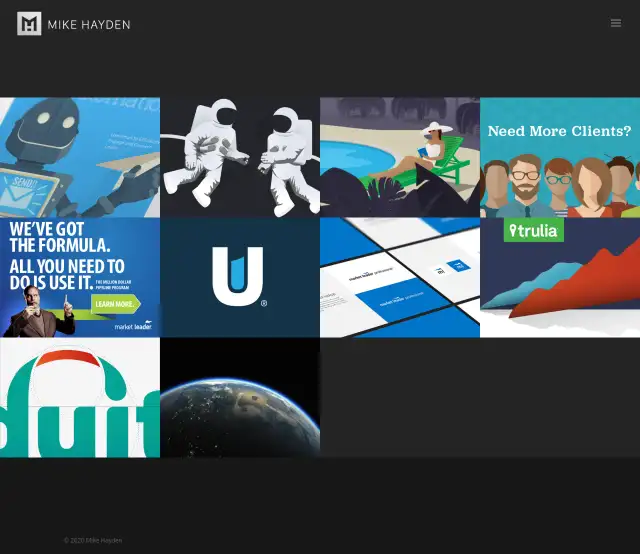
Task: Open the two astronauts illustration thumbnail
Action: [x=240, y=157]
